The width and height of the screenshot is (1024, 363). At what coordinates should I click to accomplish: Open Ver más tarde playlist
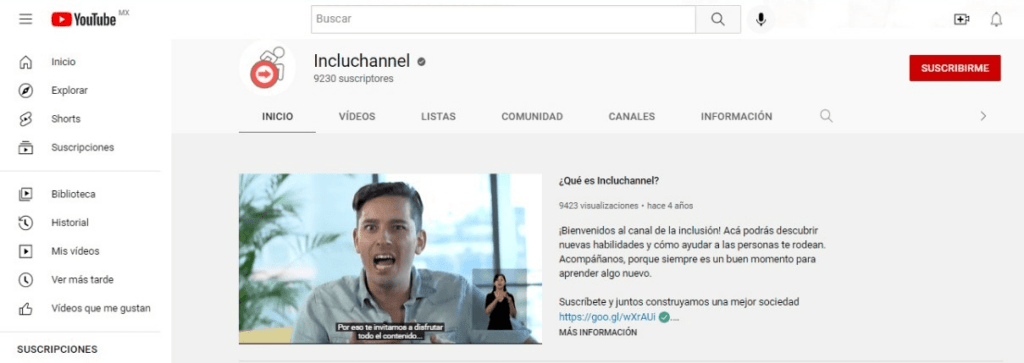[x=82, y=279]
